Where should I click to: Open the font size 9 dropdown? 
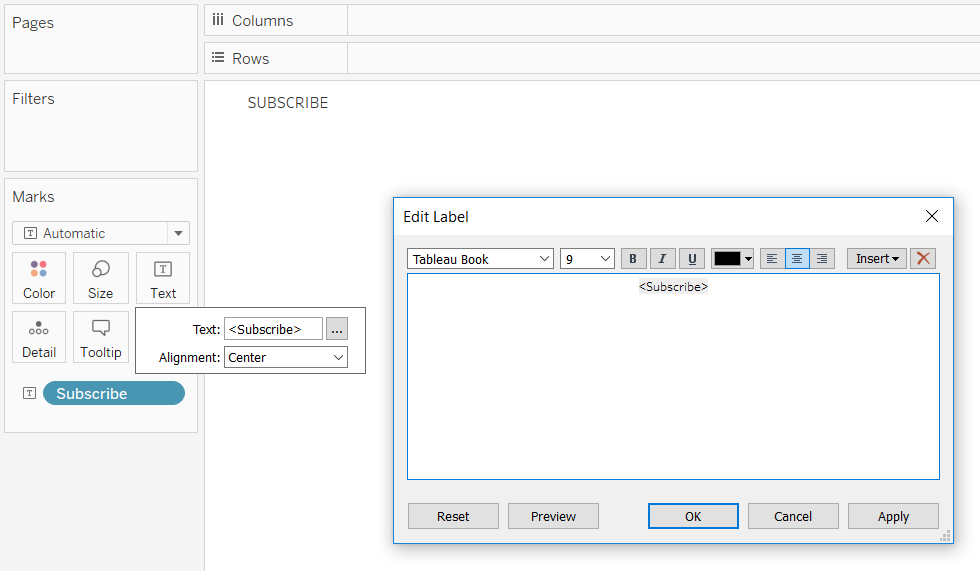pos(587,259)
